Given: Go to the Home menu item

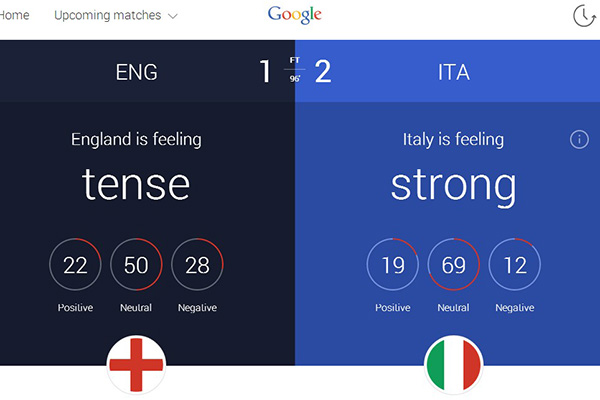Looking at the screenshot, I should tap(14, 16).
